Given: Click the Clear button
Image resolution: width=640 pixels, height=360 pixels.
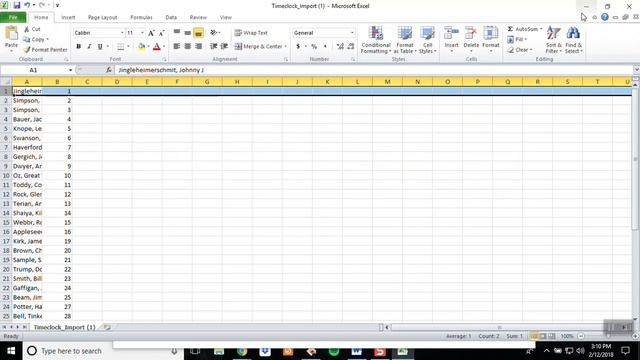Looking at the screenshot, I should 520,50.
